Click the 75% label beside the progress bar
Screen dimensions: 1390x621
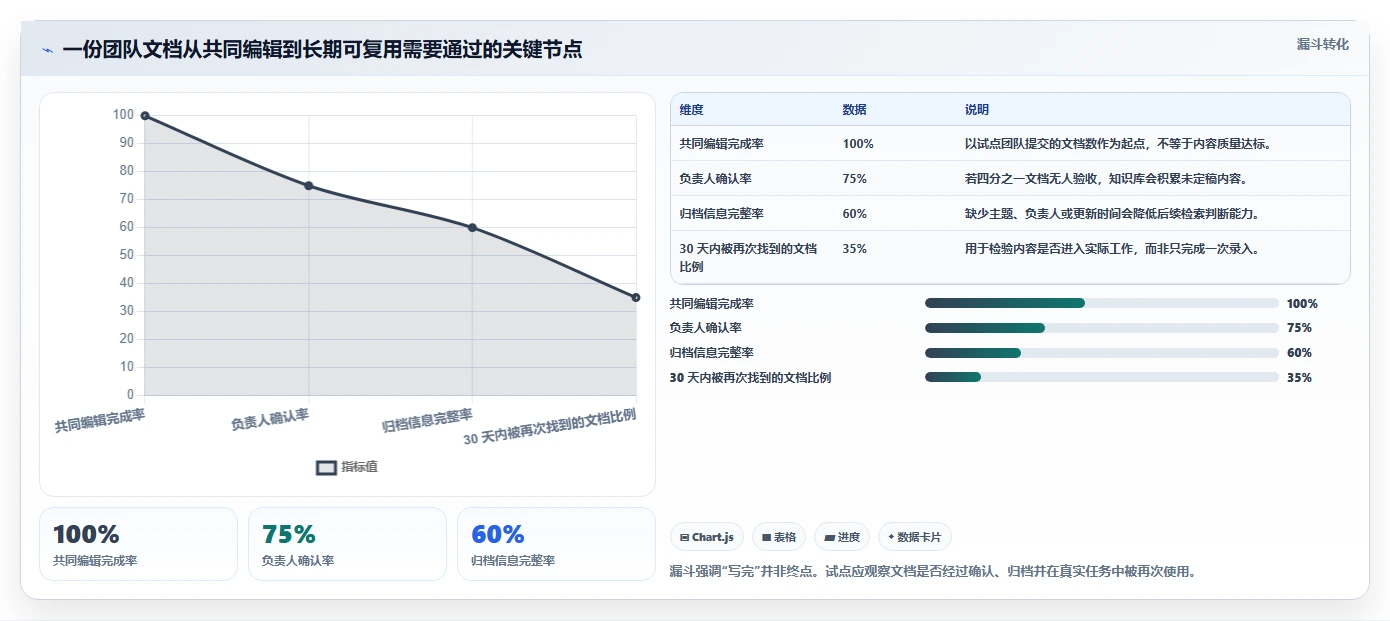pyautogui.click(x=1299, y=328)
